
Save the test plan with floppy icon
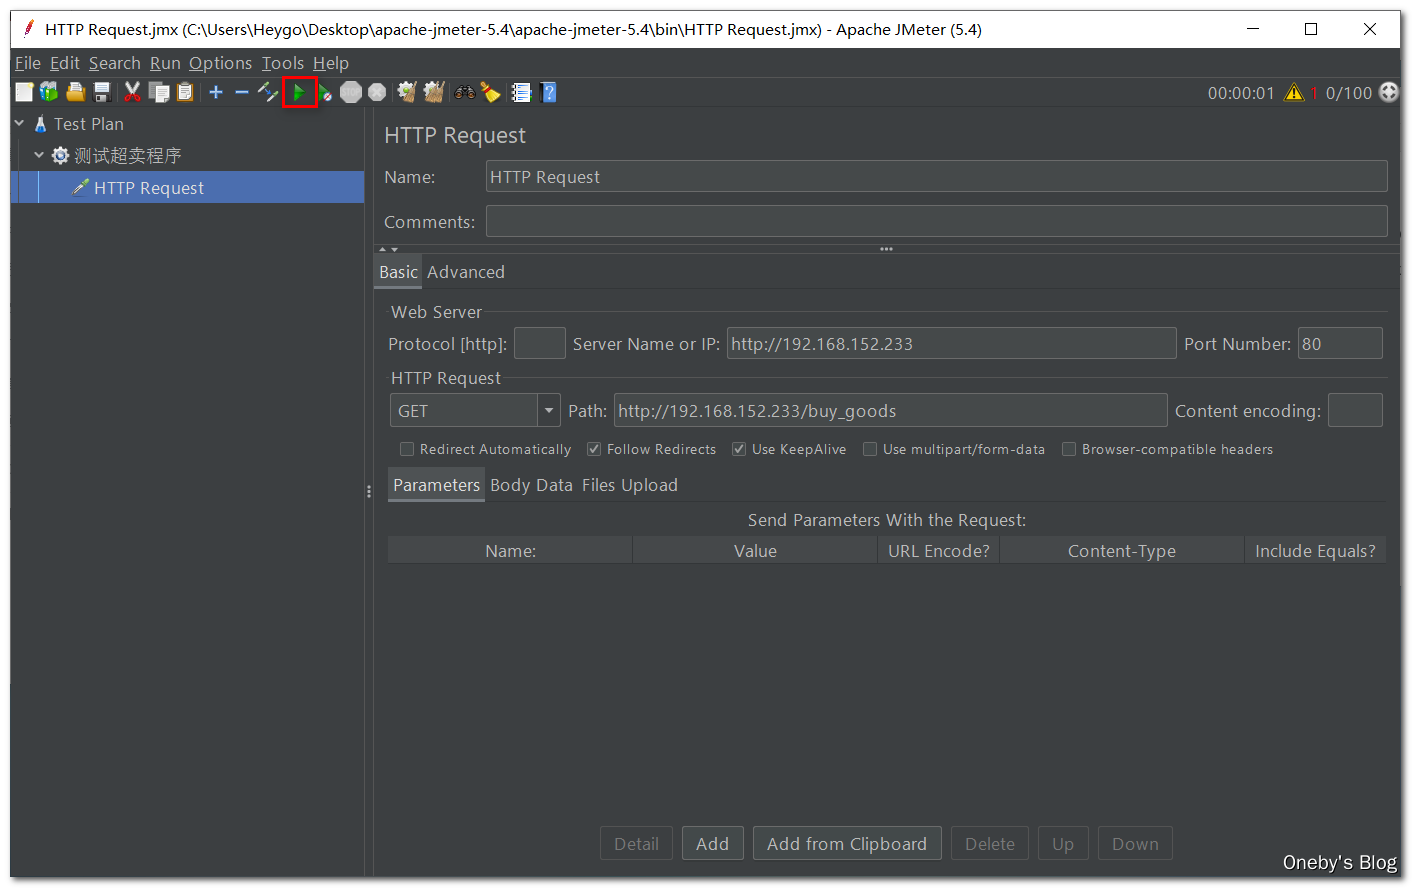pyautogui.click(x=102, y=92)
